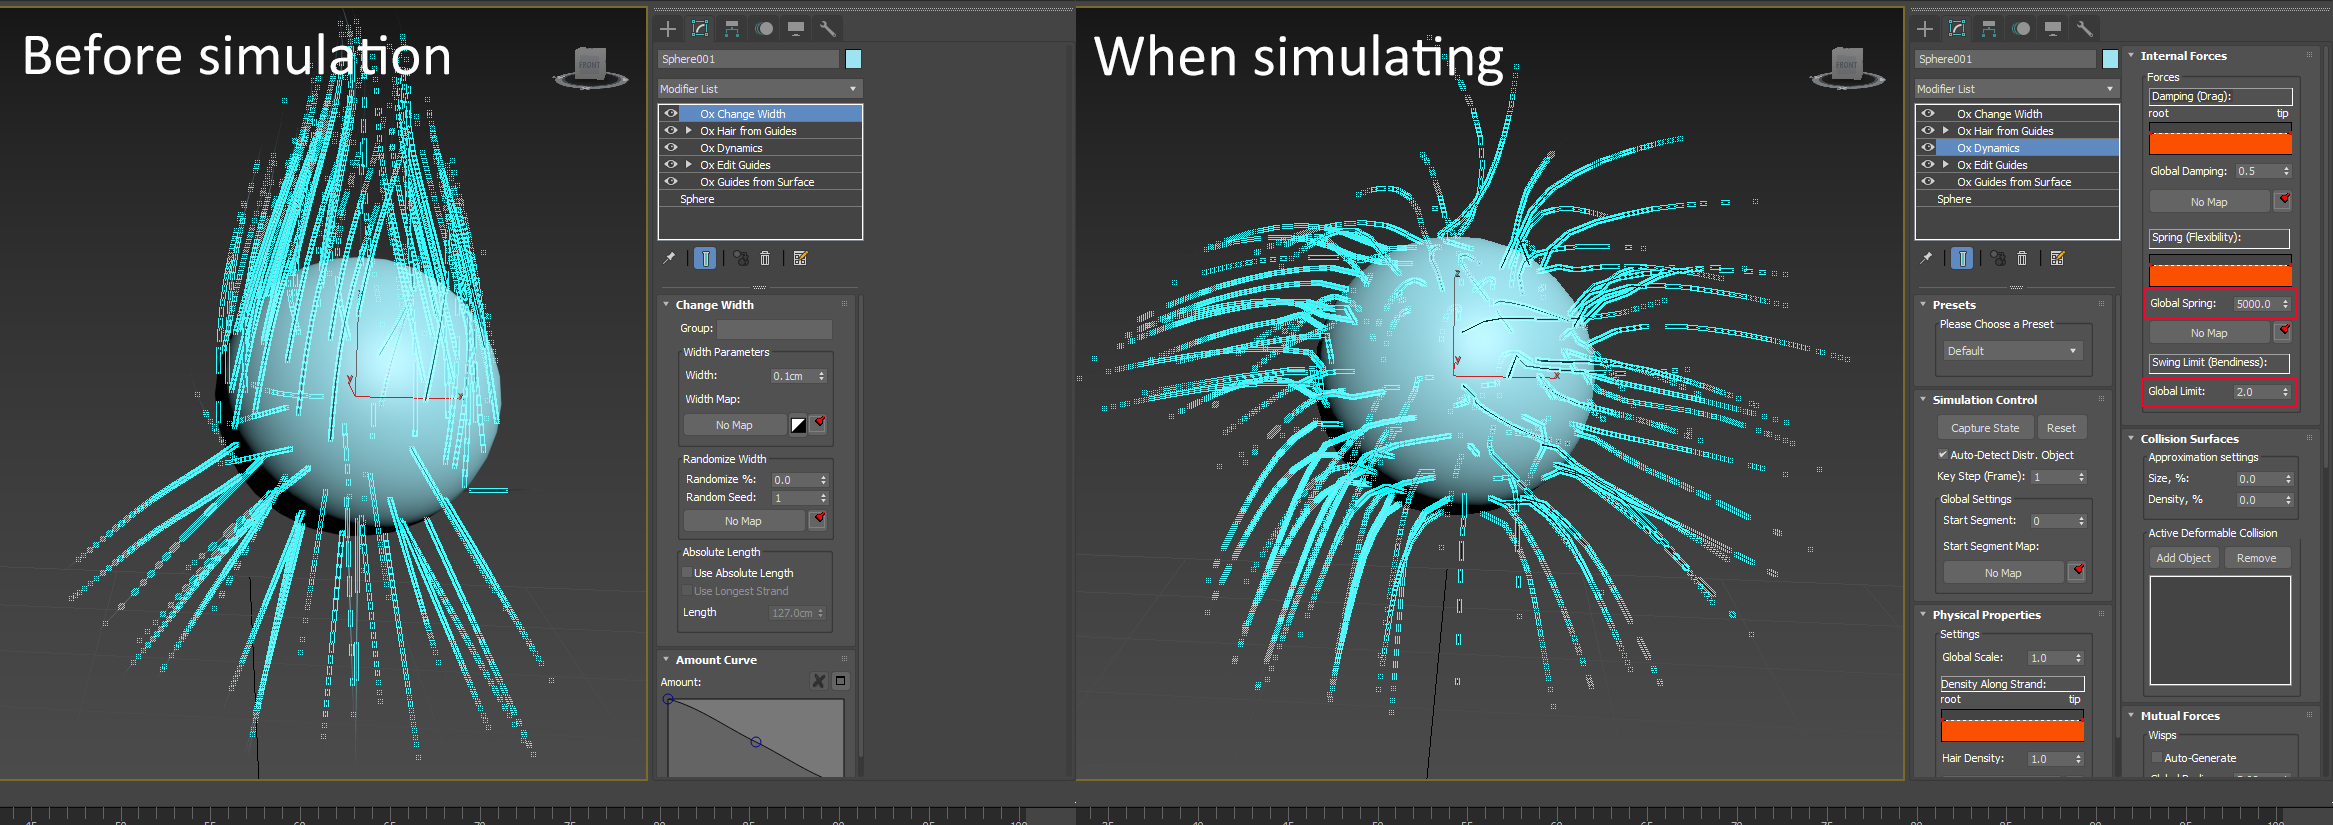The height and width of the screenshot is (825, 2333).
Task: Click paint icon below Global Spring
Action: [x=2284, y=332]
